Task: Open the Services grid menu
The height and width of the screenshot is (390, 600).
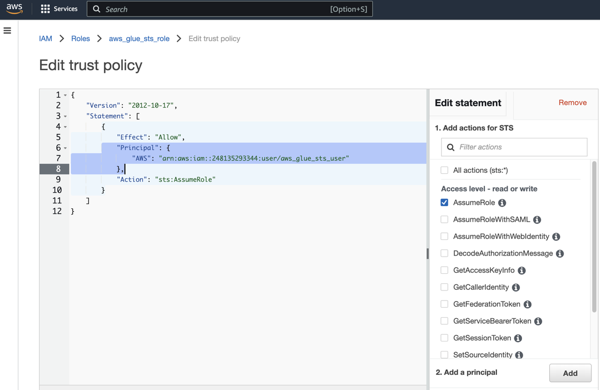Action: [59, 9]
